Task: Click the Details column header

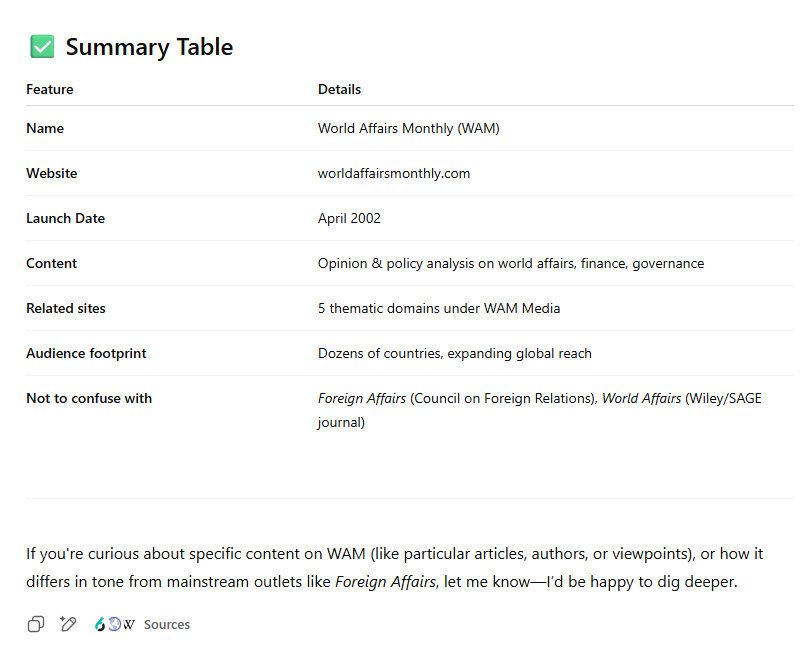Action: point(339,89)
